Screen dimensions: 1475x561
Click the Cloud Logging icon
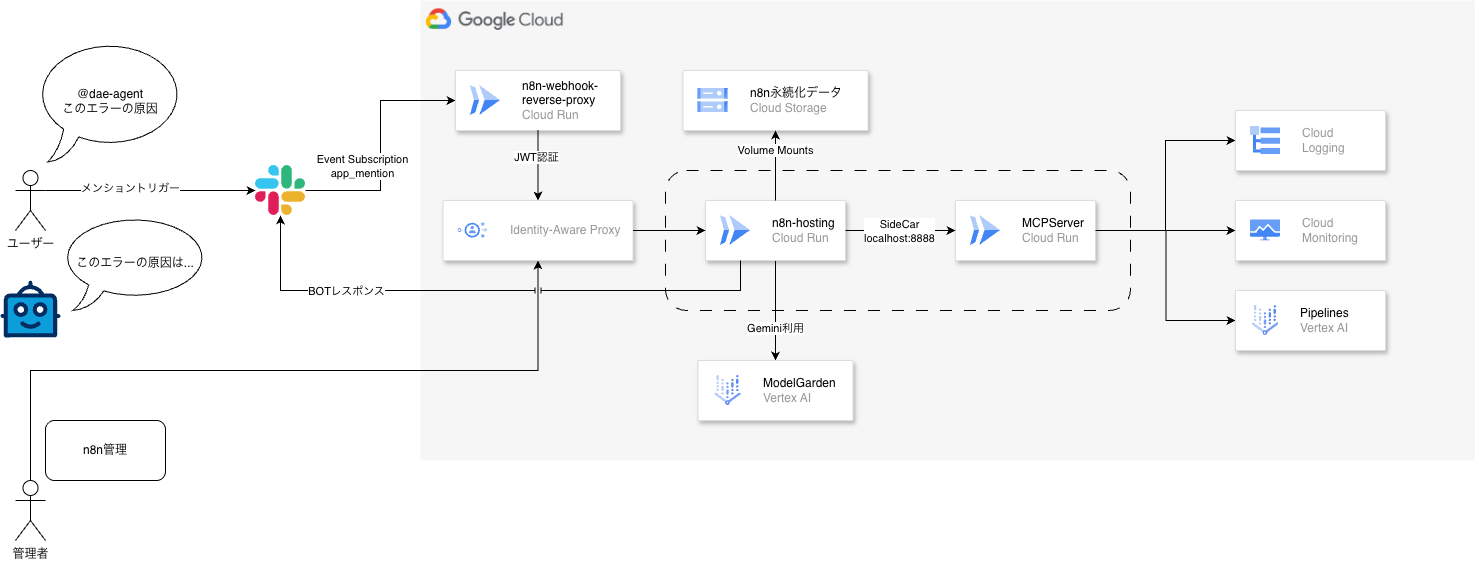coord(1265,140)
